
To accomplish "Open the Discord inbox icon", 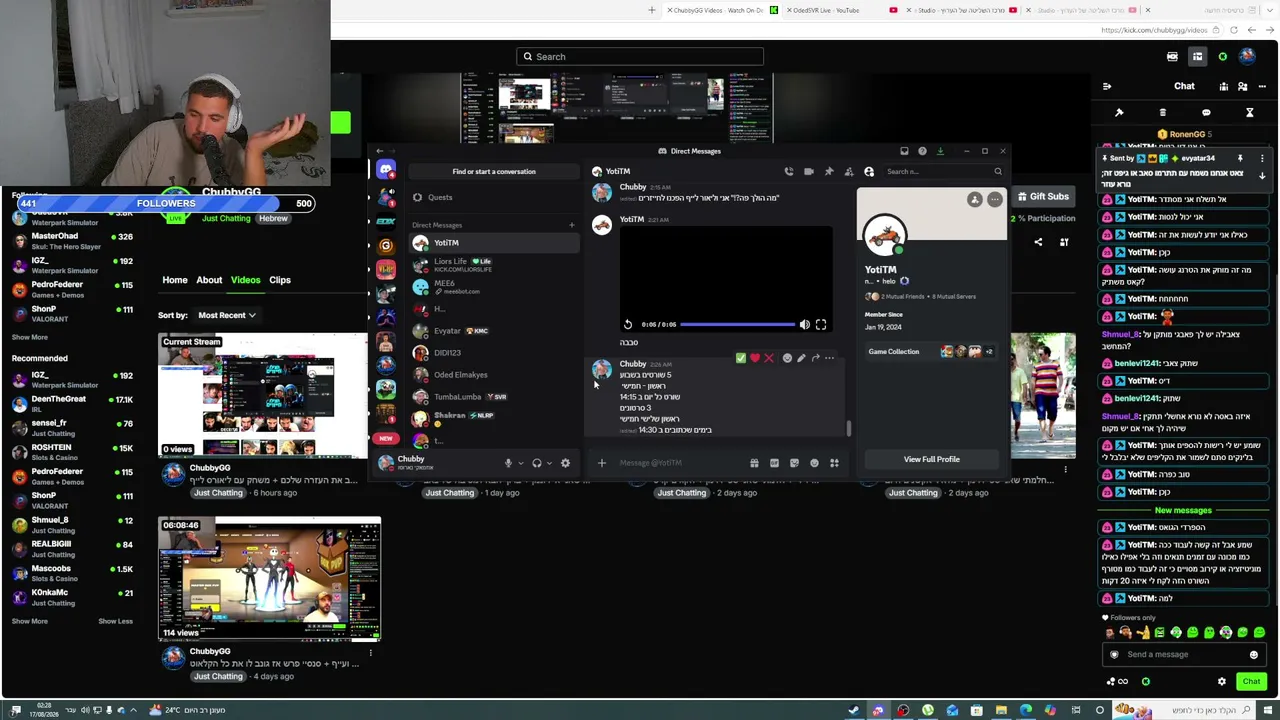I will tap(904, 151).
